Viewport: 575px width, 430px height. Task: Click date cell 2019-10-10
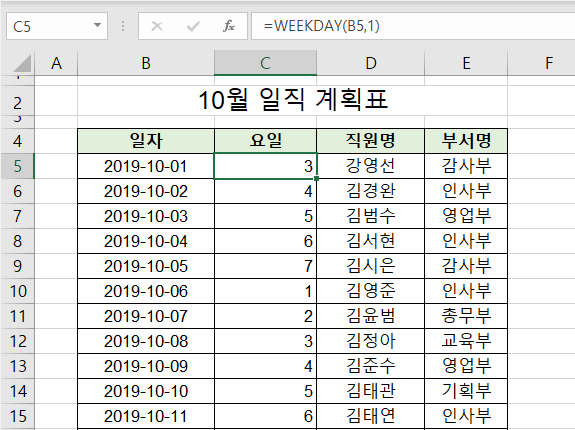point(146,391)
